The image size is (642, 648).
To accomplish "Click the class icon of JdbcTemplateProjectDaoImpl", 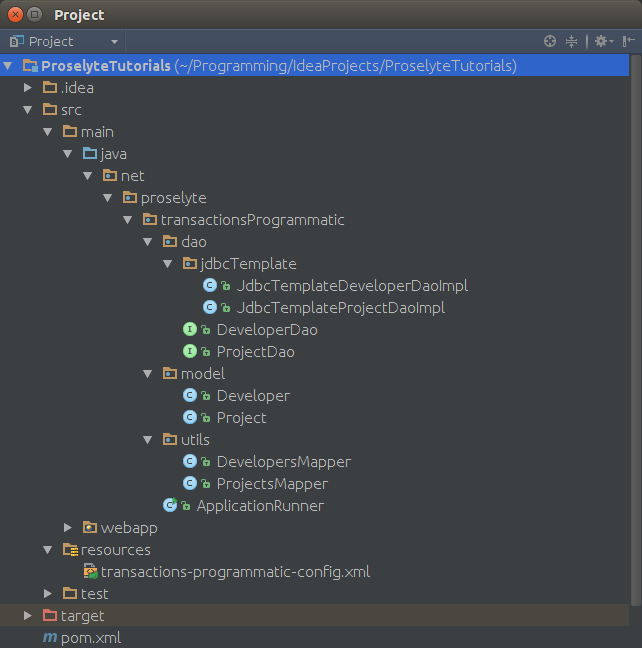I will (210, 307).
